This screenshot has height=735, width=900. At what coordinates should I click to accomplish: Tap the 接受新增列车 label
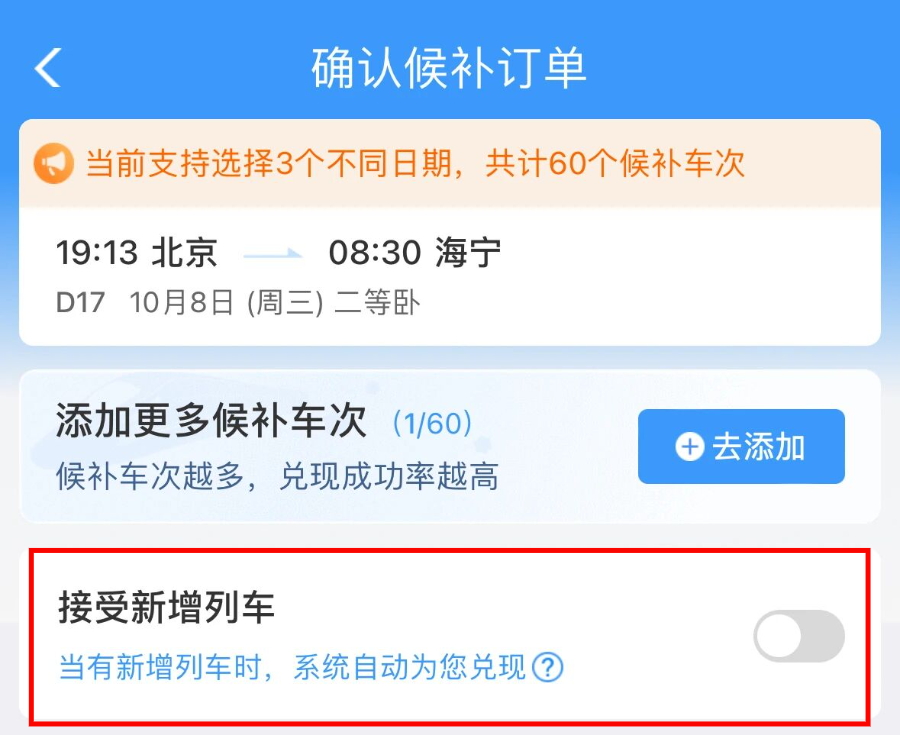click(166, 608)
